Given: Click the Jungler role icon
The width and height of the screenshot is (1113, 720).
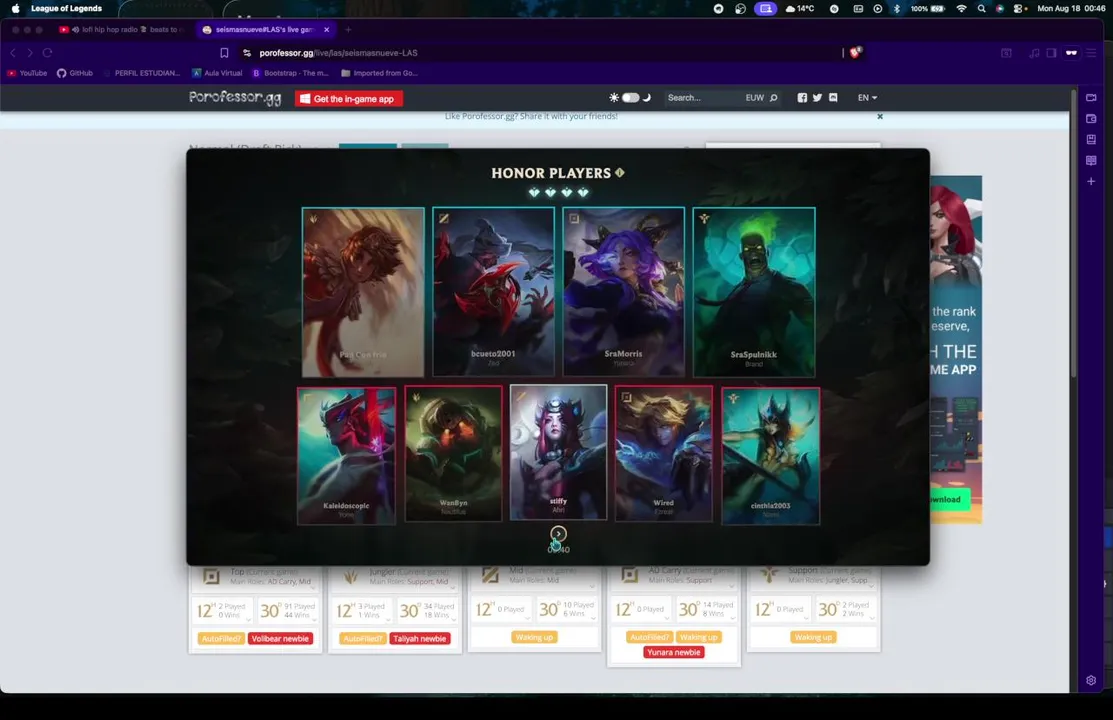Looking at the screenshot, I should [351, 577].
